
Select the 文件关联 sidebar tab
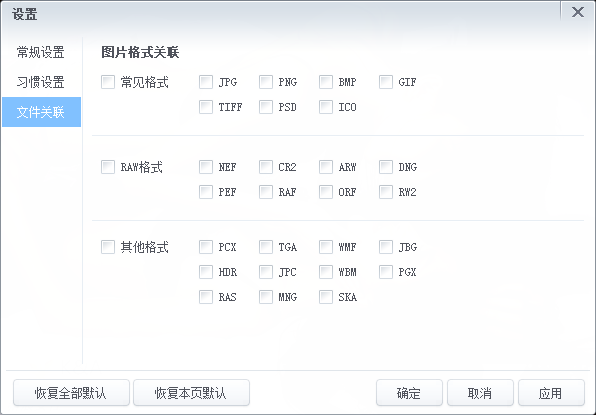coord(41,112)
